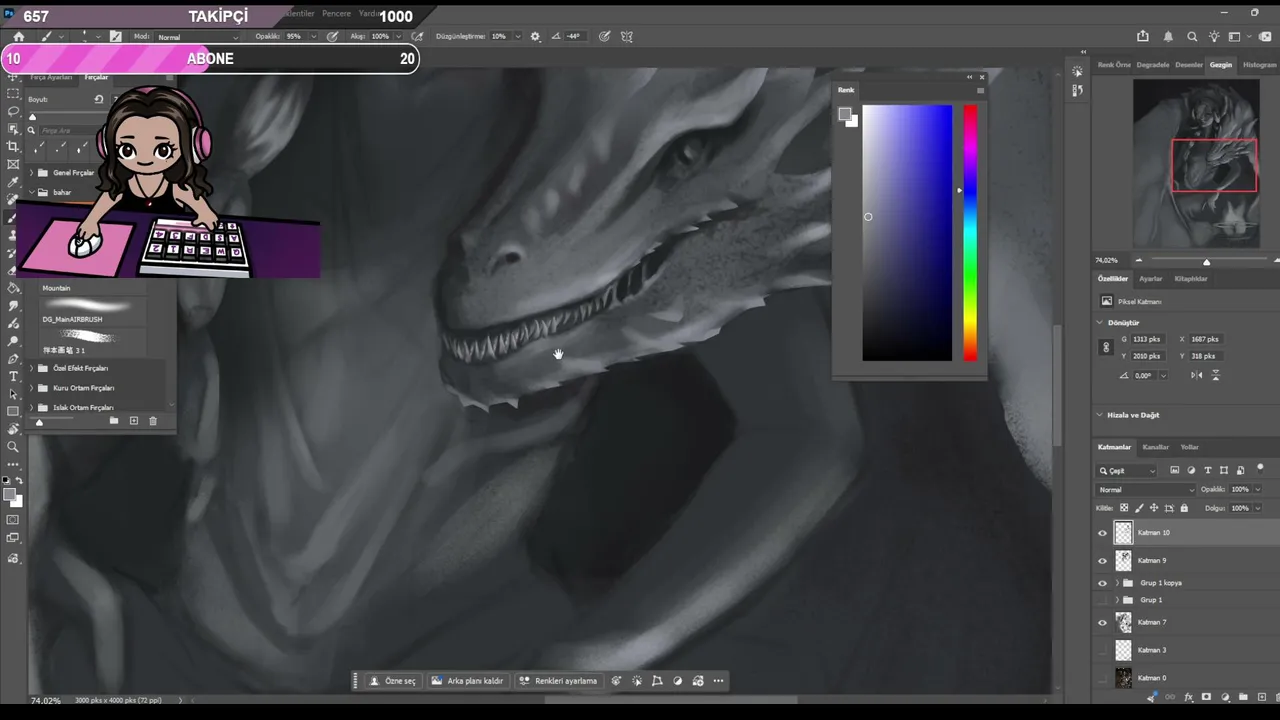
Task: Choose the Eyedropper tool
Action: 13,182
